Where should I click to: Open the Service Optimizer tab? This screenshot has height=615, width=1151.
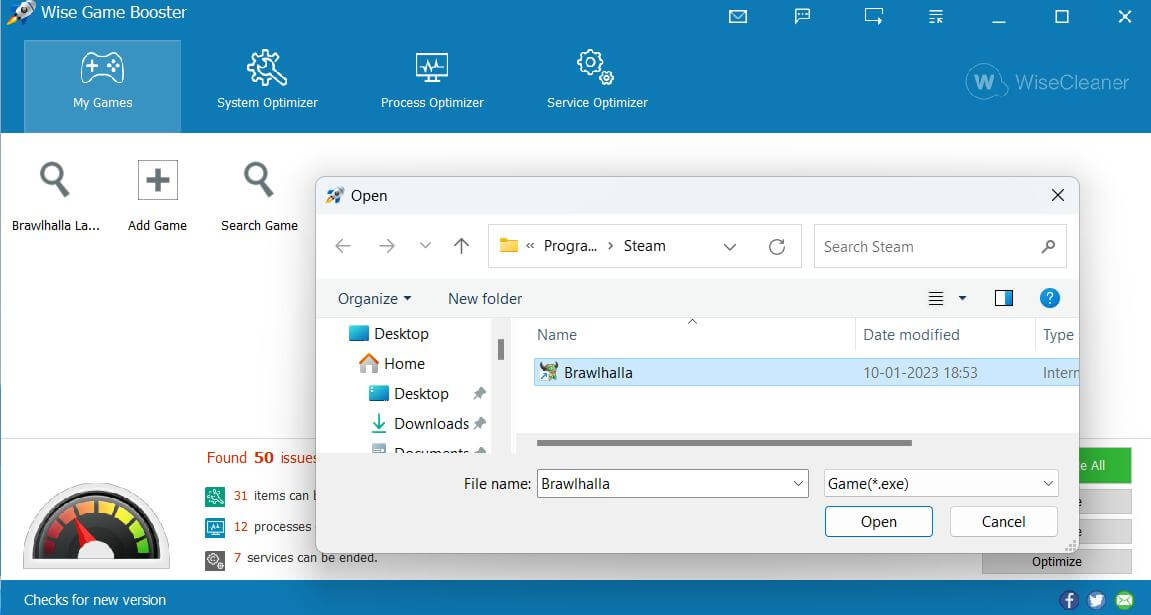coord(598,81)
